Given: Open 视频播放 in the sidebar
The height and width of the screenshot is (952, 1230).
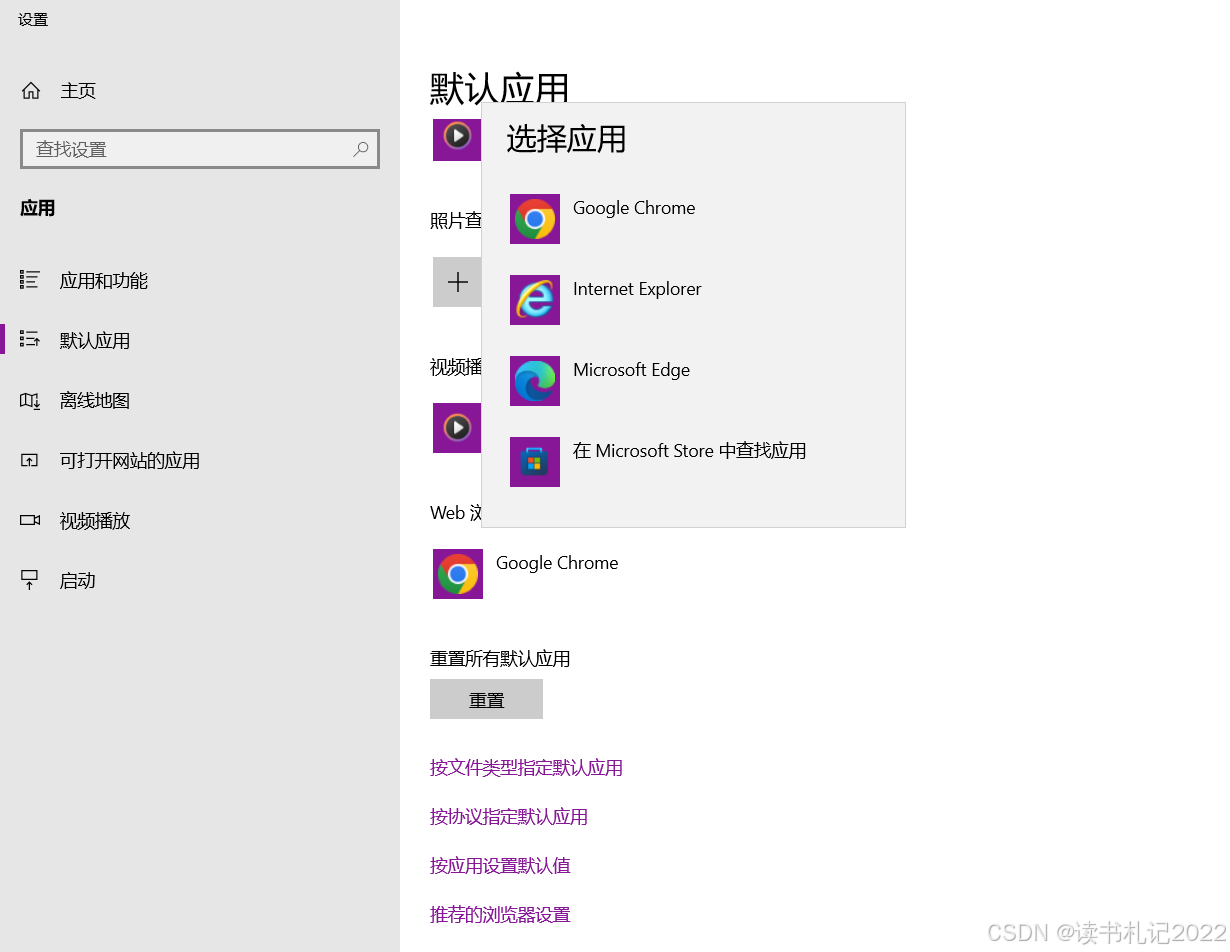Looking at the screenshot, I should 95,521.
